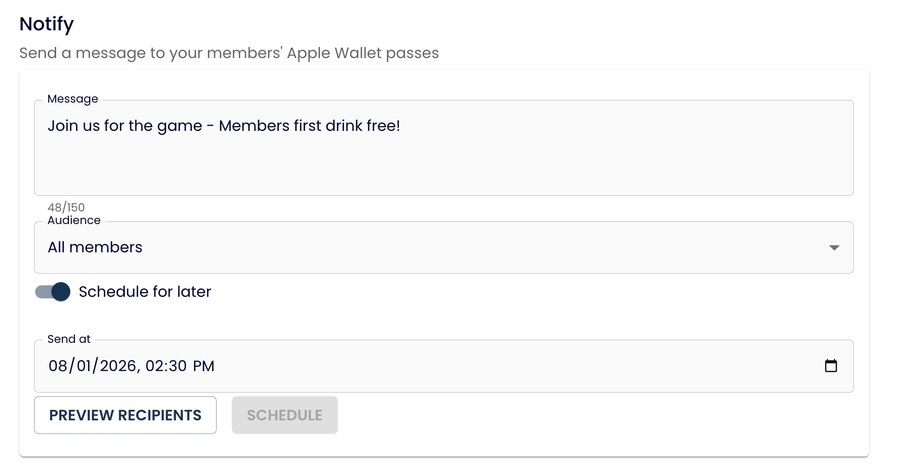Select the minutes 30 in Send at time
The image size is (900, 468).
coord(177,366)
